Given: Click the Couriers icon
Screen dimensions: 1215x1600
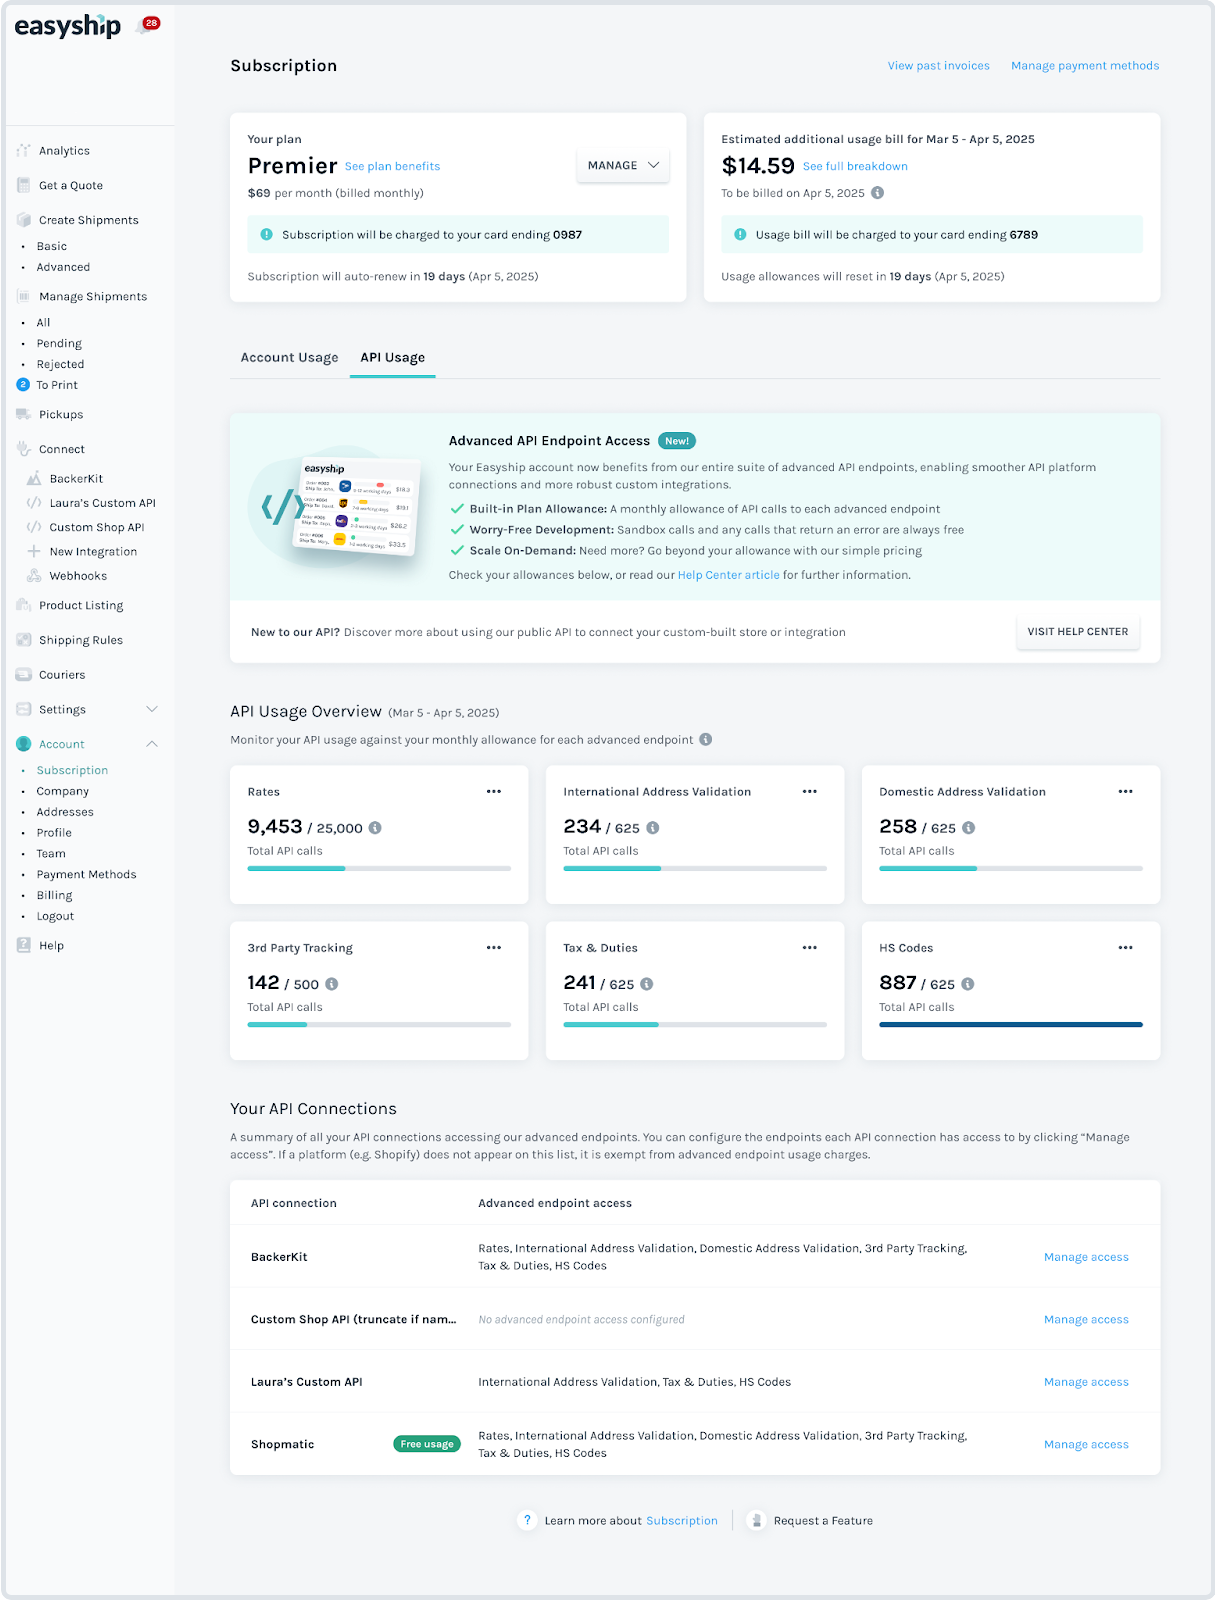Looking at the screenshot, I should point(23,675).
